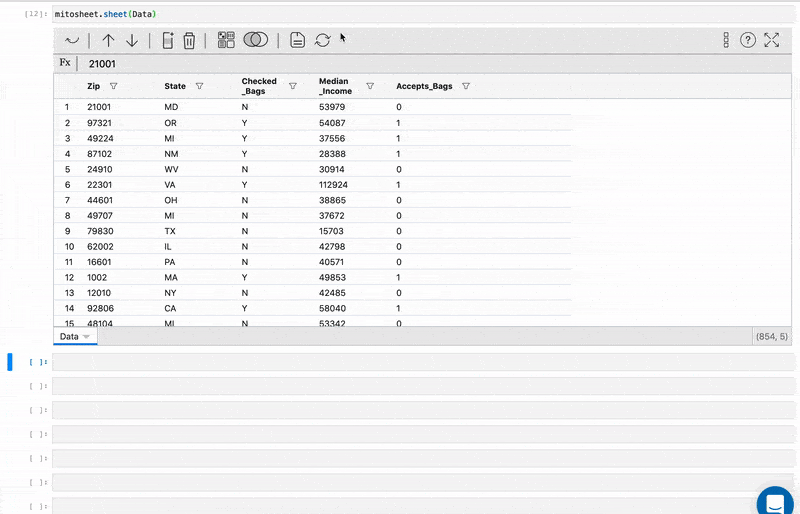The width and height of the screenshot is (800, 514).
Task: Click the undo squiggle icon in toolbar
Action: tap(72, 40)
